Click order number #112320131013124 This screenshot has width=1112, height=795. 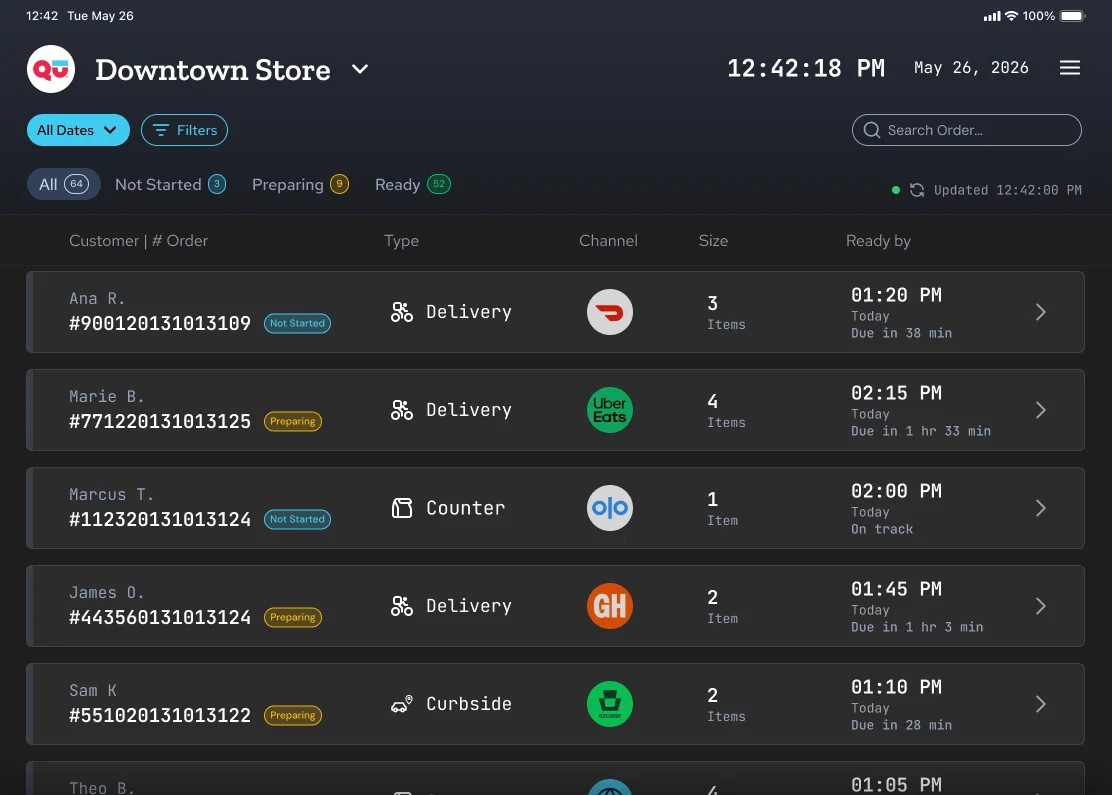click(160, 519)
